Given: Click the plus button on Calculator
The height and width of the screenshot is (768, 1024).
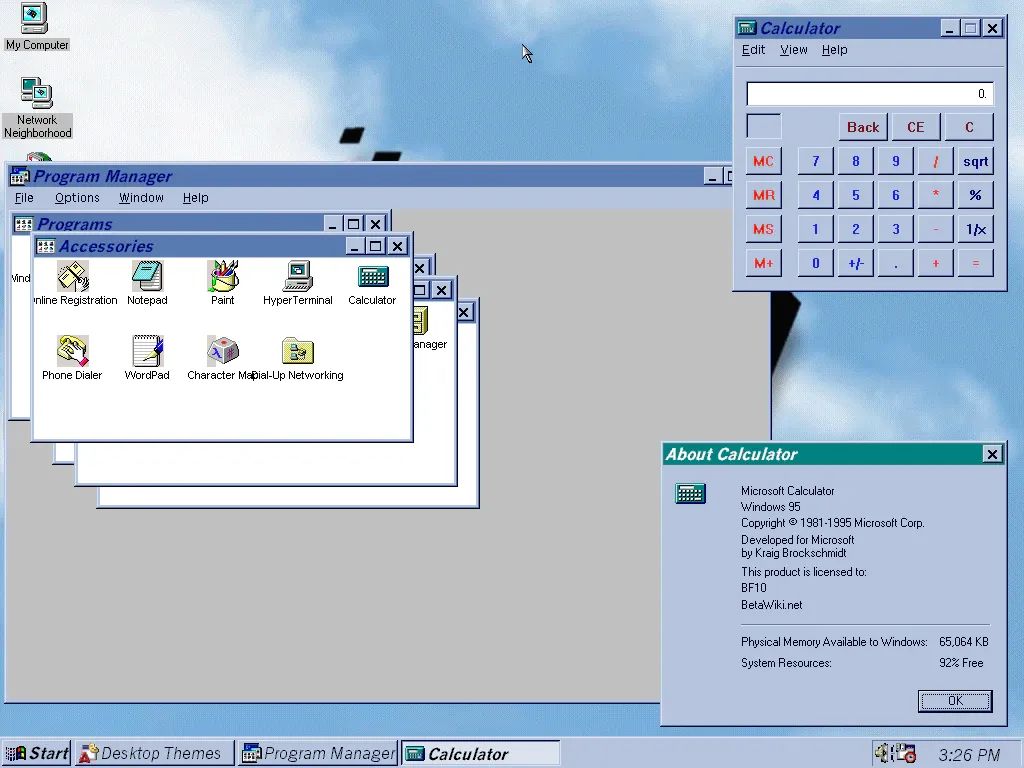Looking at the screenshot, I should point(935,263).
